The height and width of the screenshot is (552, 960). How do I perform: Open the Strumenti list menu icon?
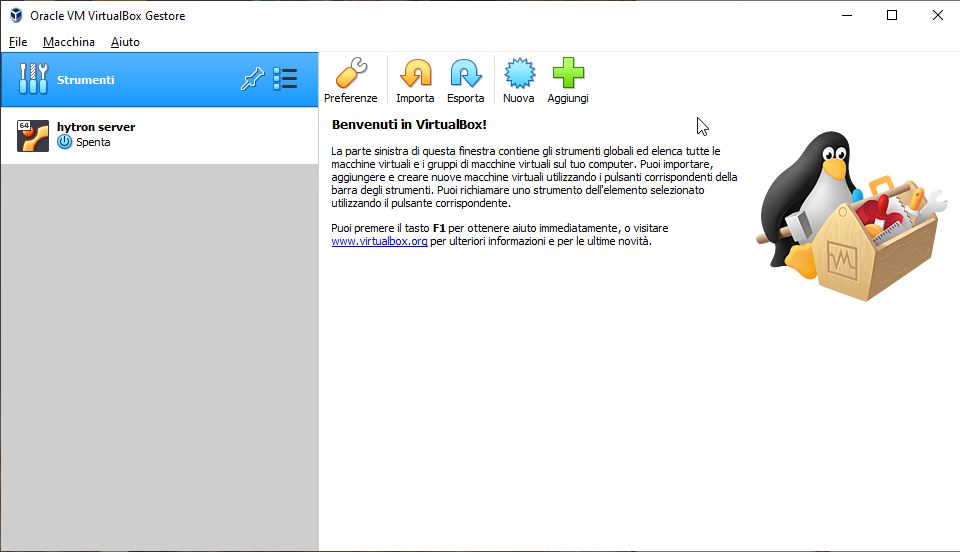point(285,79)
